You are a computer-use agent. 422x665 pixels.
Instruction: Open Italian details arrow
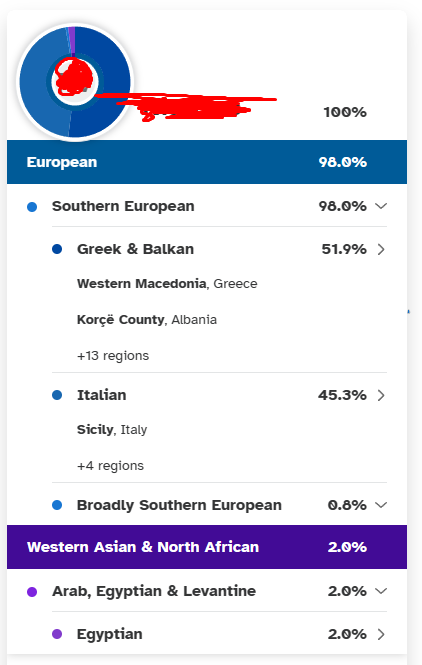tap(381, 395)
